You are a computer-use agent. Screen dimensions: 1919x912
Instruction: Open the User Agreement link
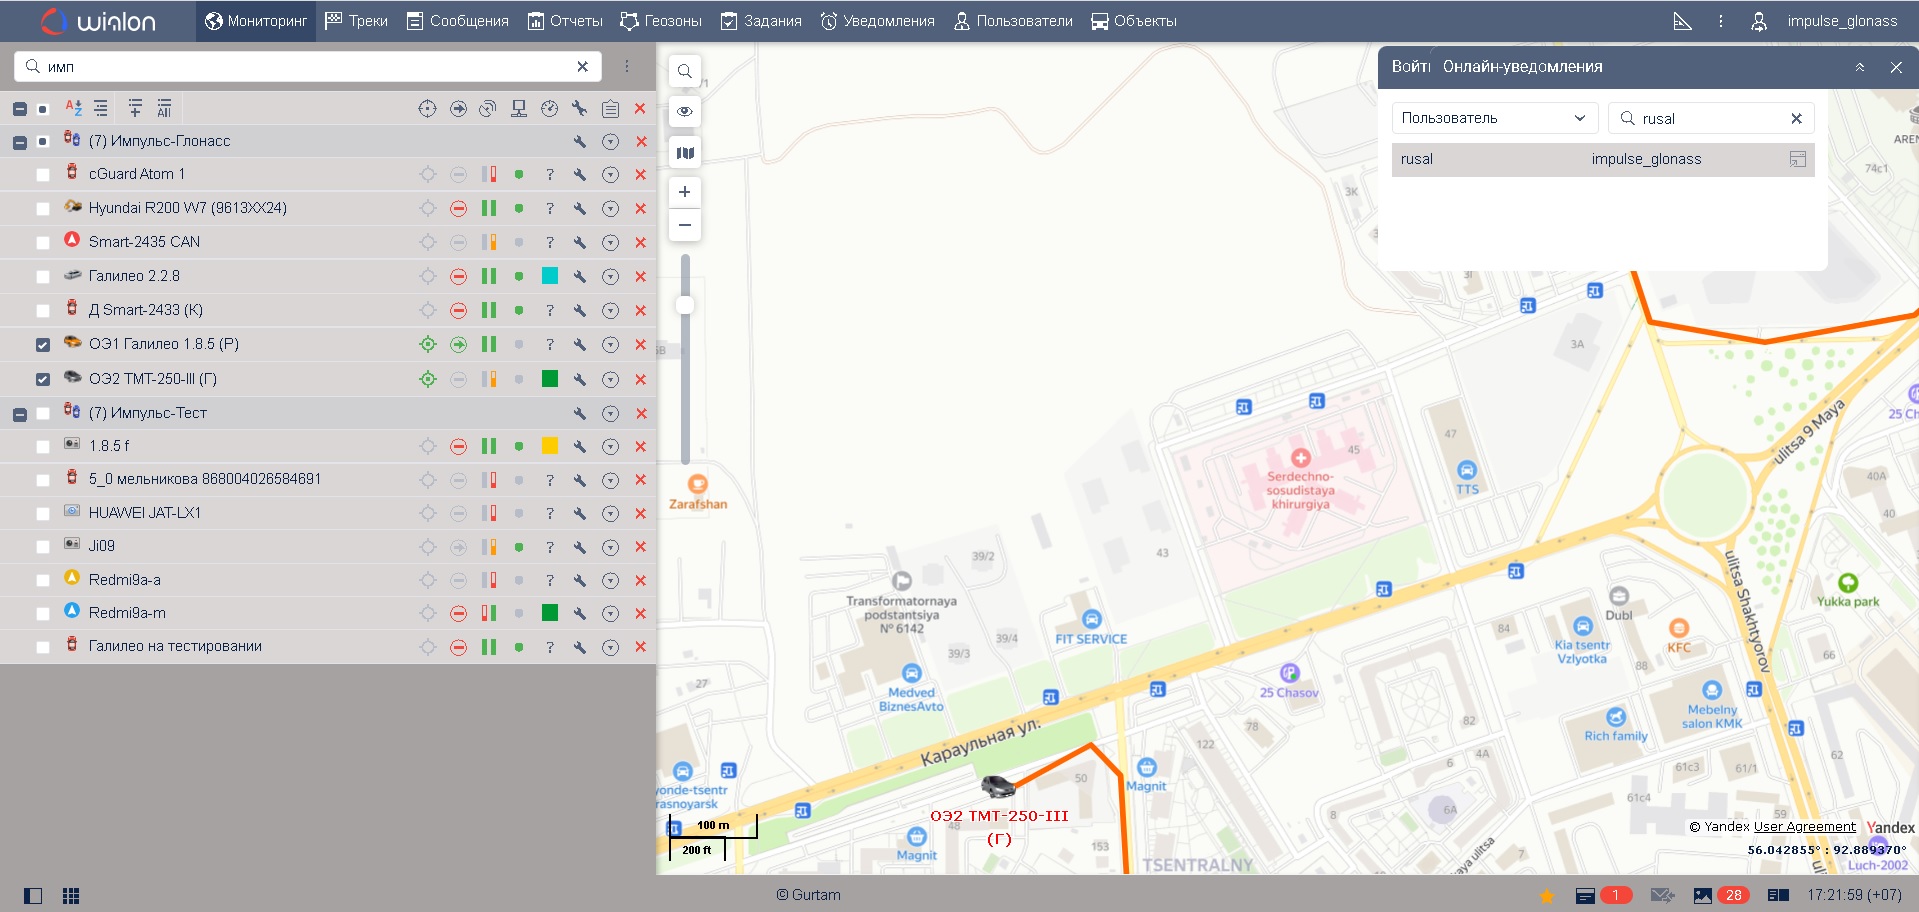click(x=1804, y=826)
